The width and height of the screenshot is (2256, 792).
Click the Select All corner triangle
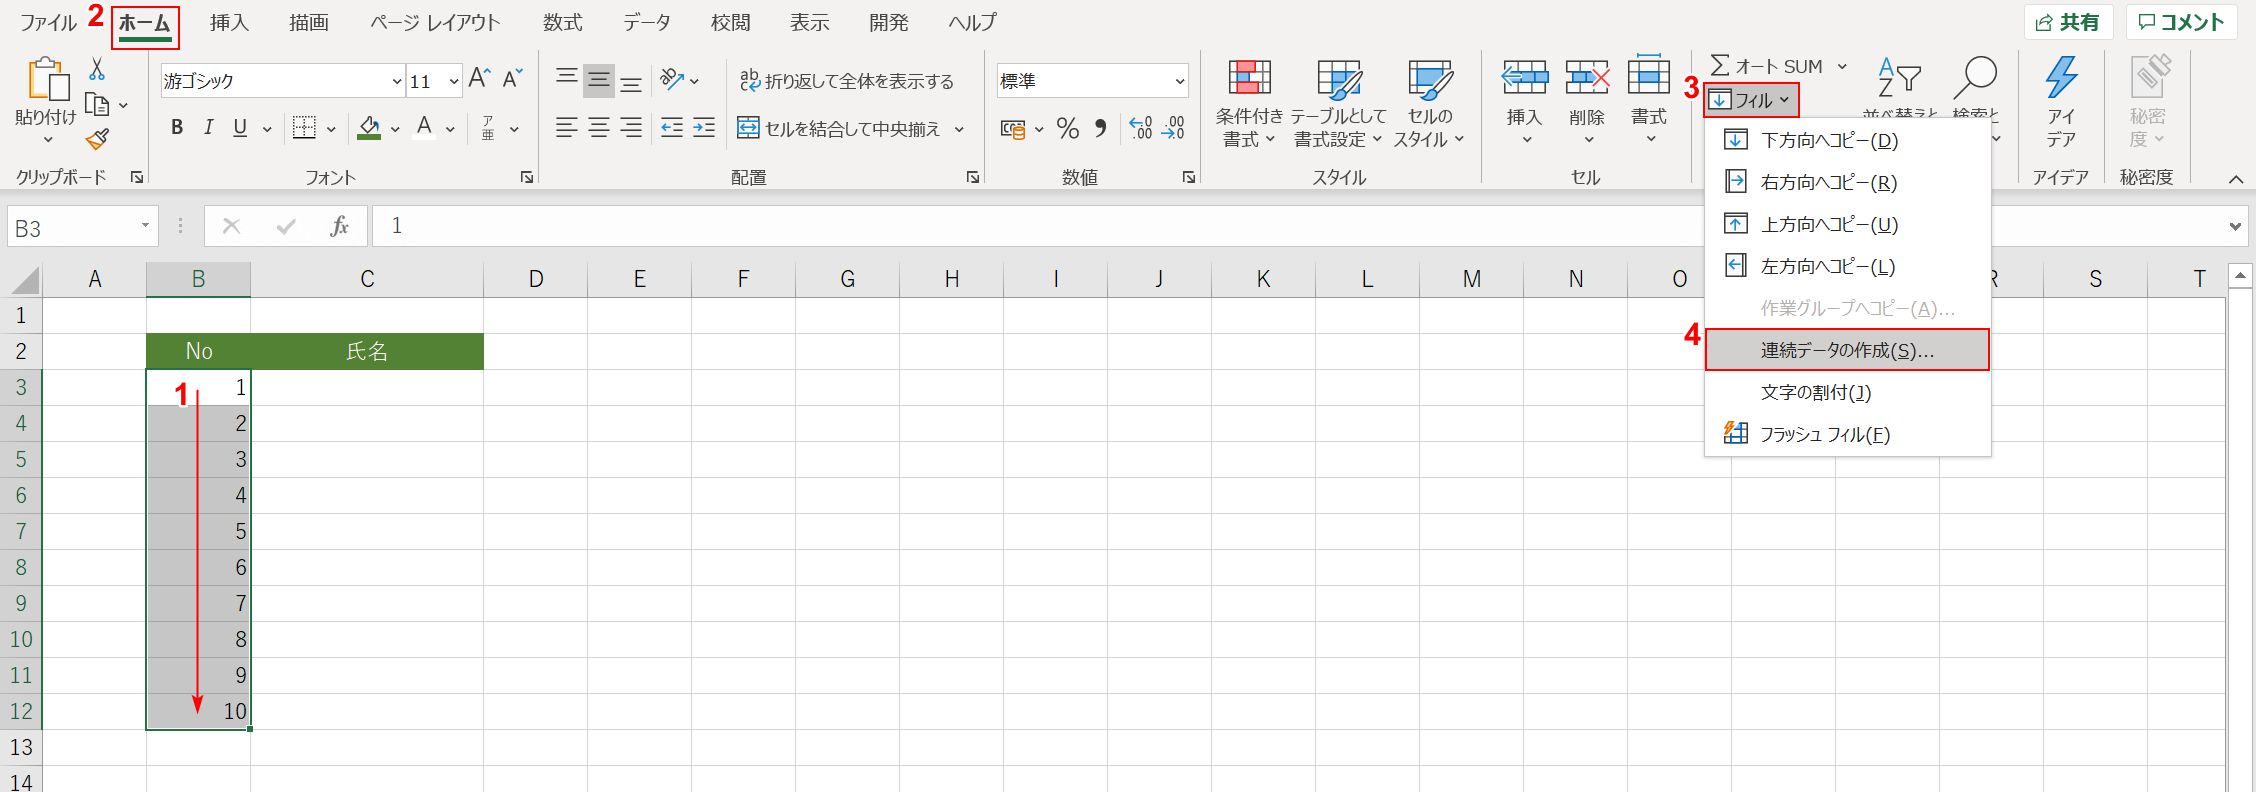coord(24,280)
